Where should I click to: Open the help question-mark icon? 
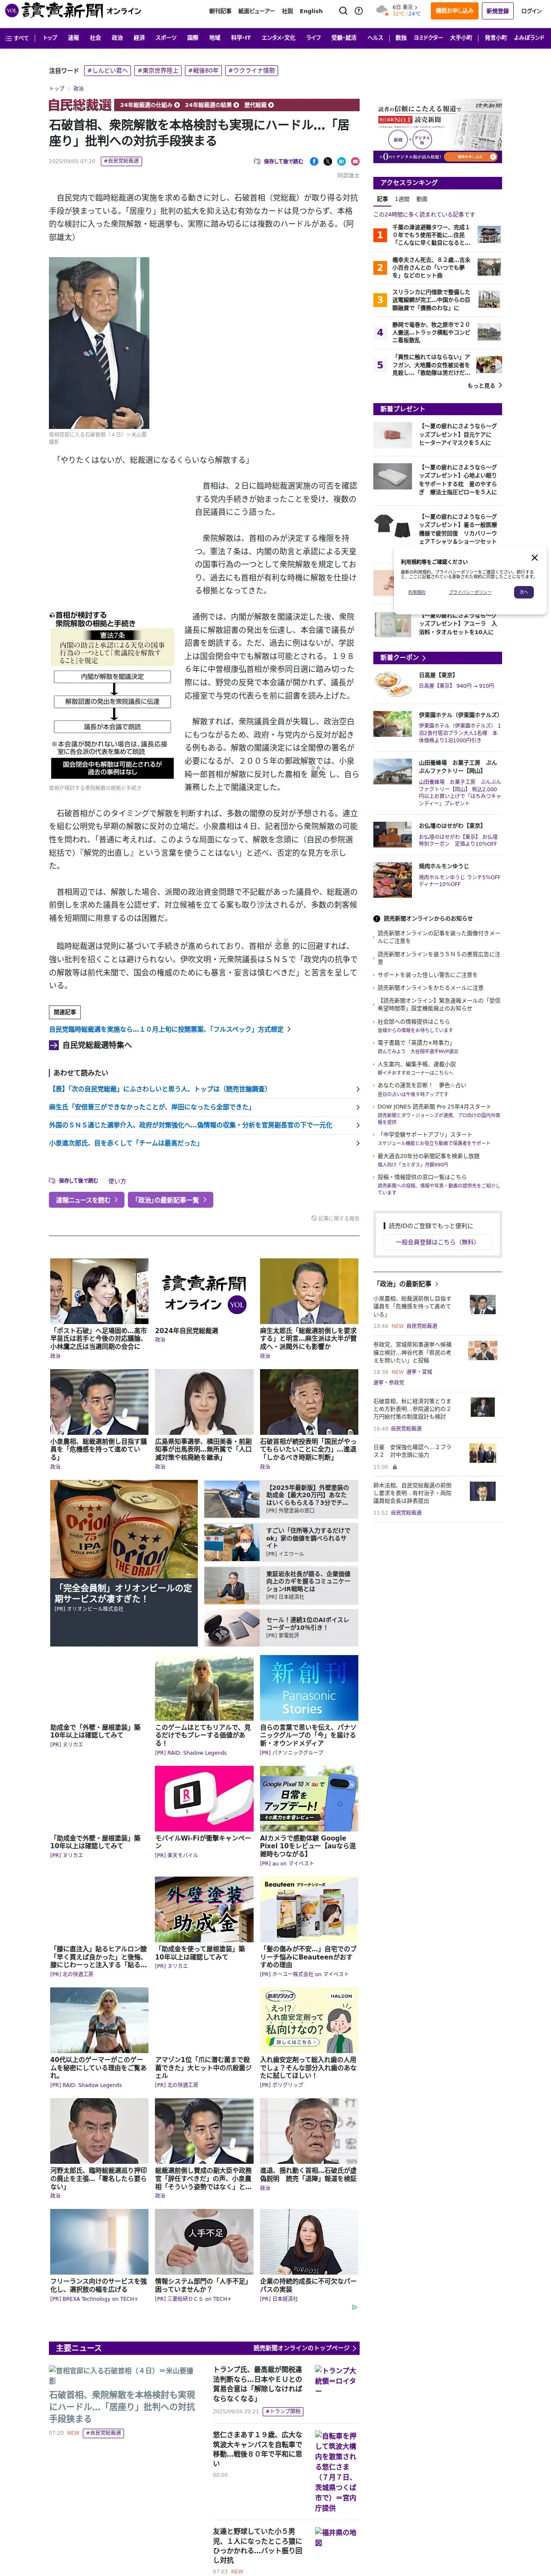tap(359, 11)
